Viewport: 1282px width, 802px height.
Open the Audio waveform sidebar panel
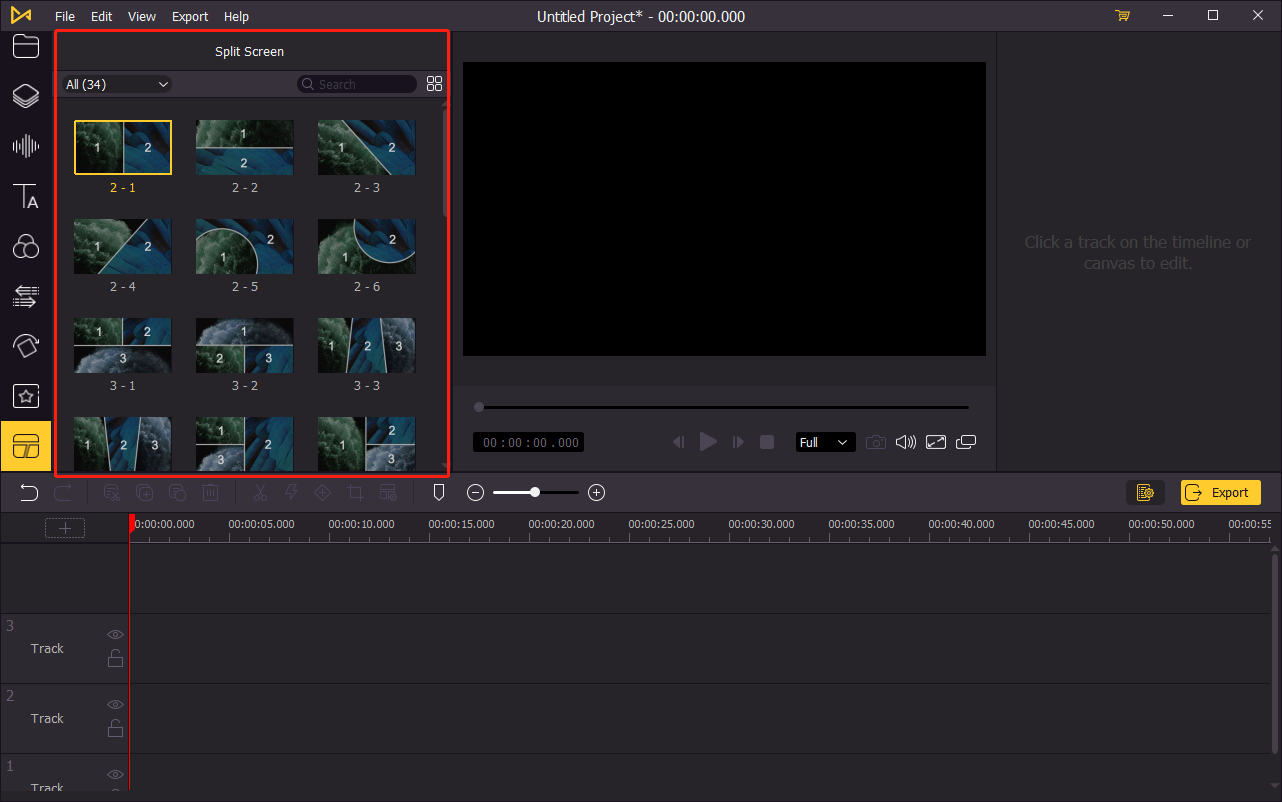click(x=26, y=147)
